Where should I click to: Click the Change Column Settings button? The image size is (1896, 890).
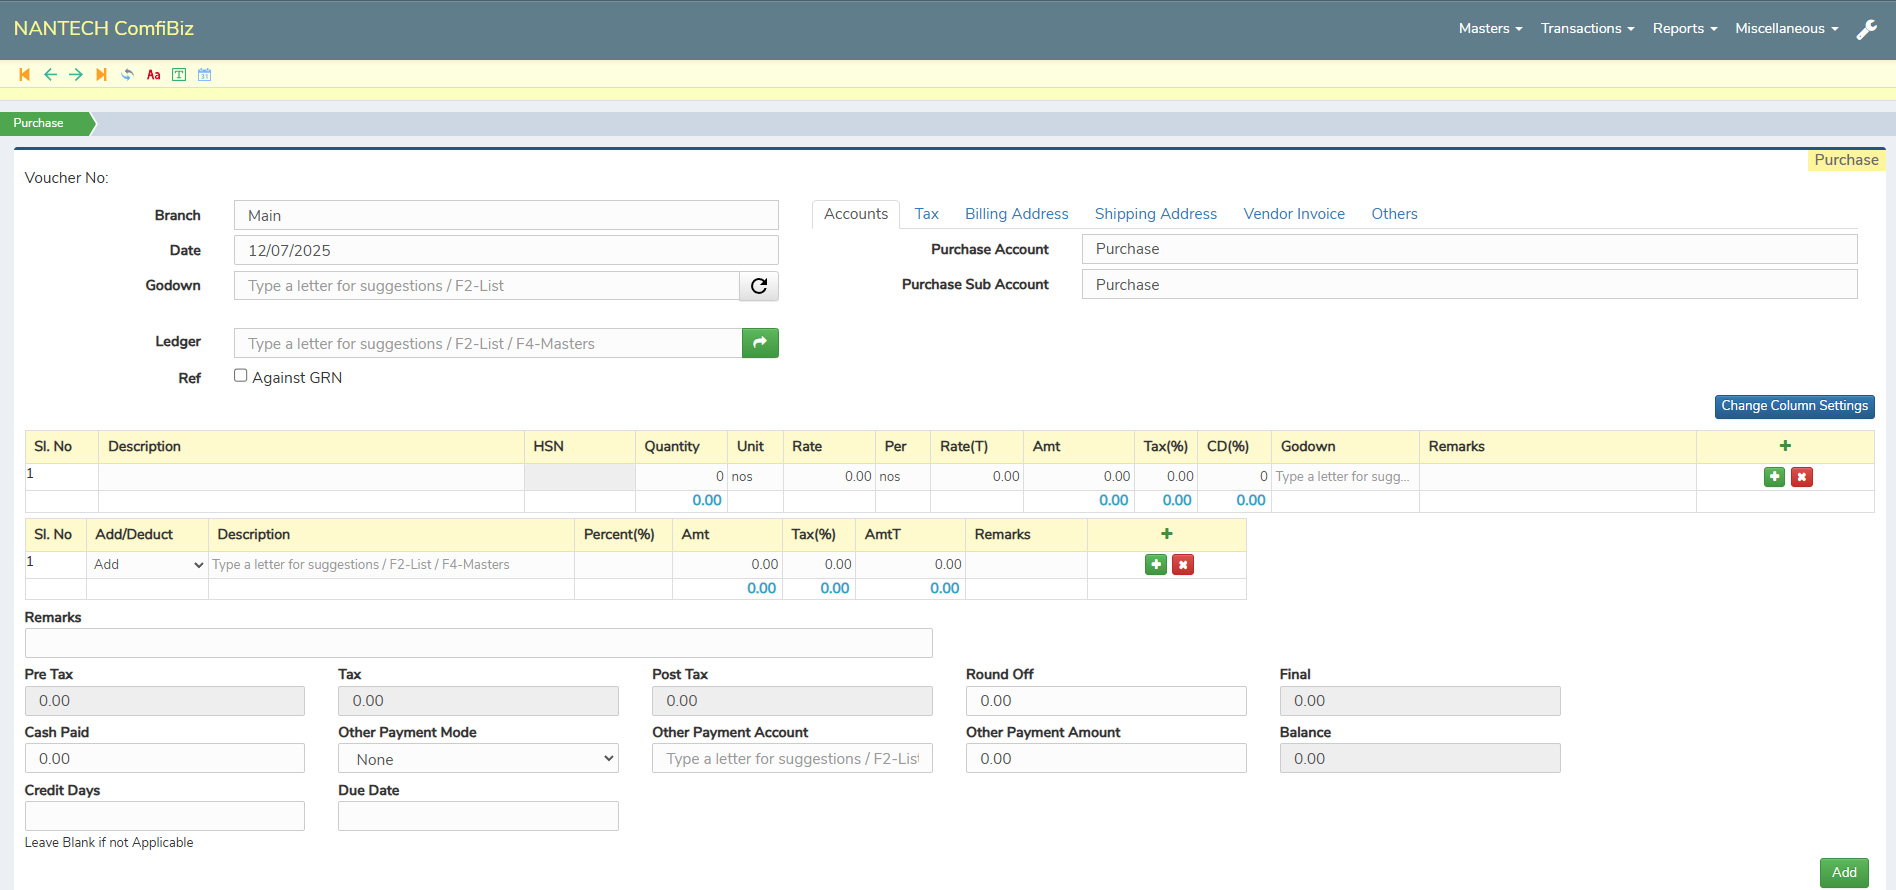1794,406
